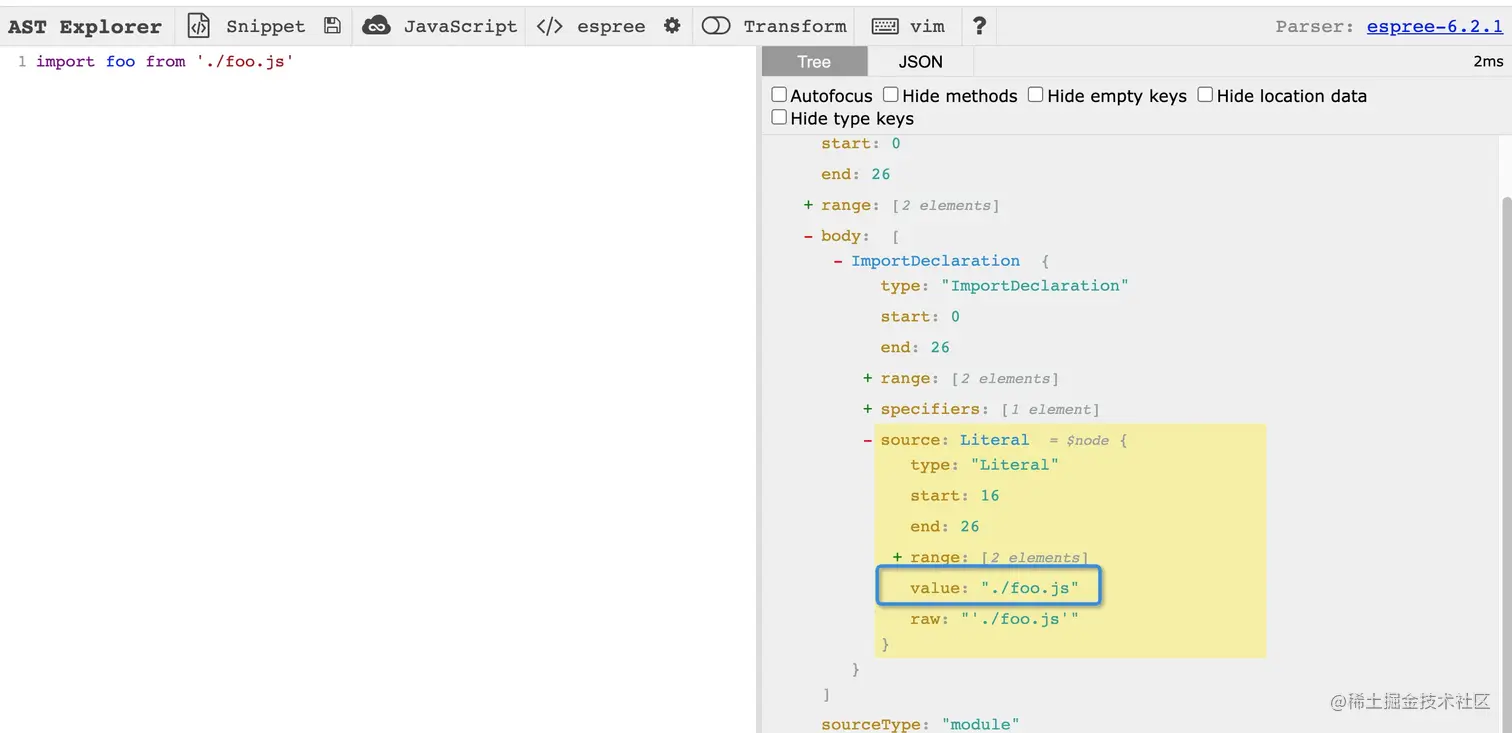Open help question mark icon
Screen dimensions: 1512x733
click(x=979, y=26)
